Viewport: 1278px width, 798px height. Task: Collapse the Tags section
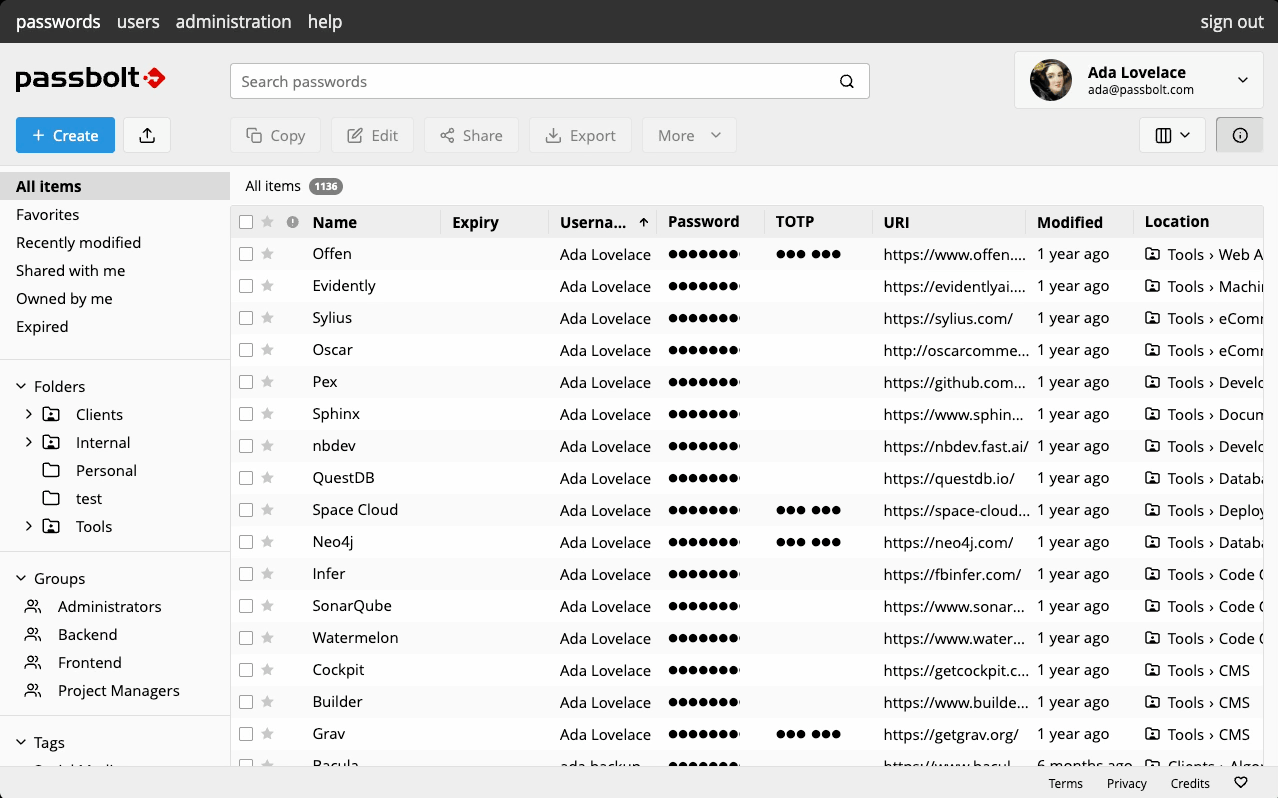coord(21,742)
